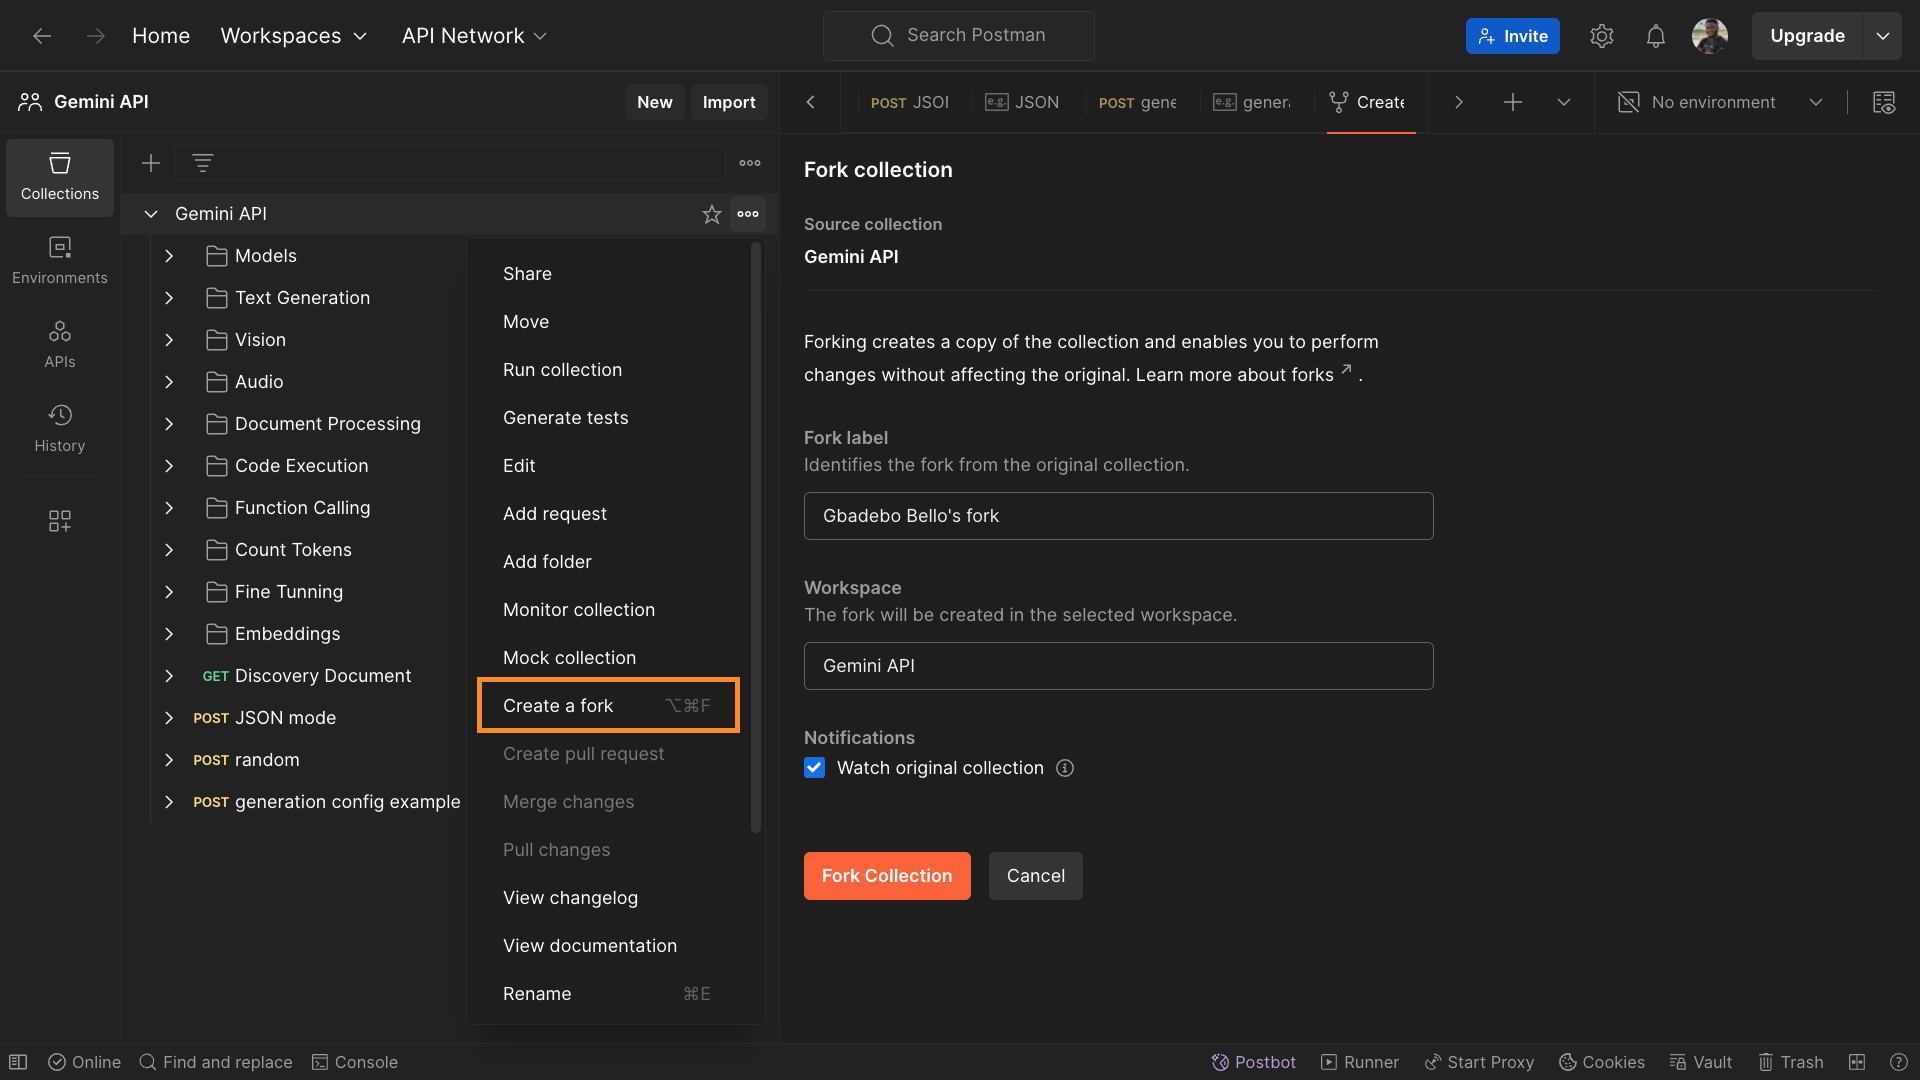The height and width of the screenshot is (1080, 1920).
Task: Expand the Models folder
Action: (169, 256)
